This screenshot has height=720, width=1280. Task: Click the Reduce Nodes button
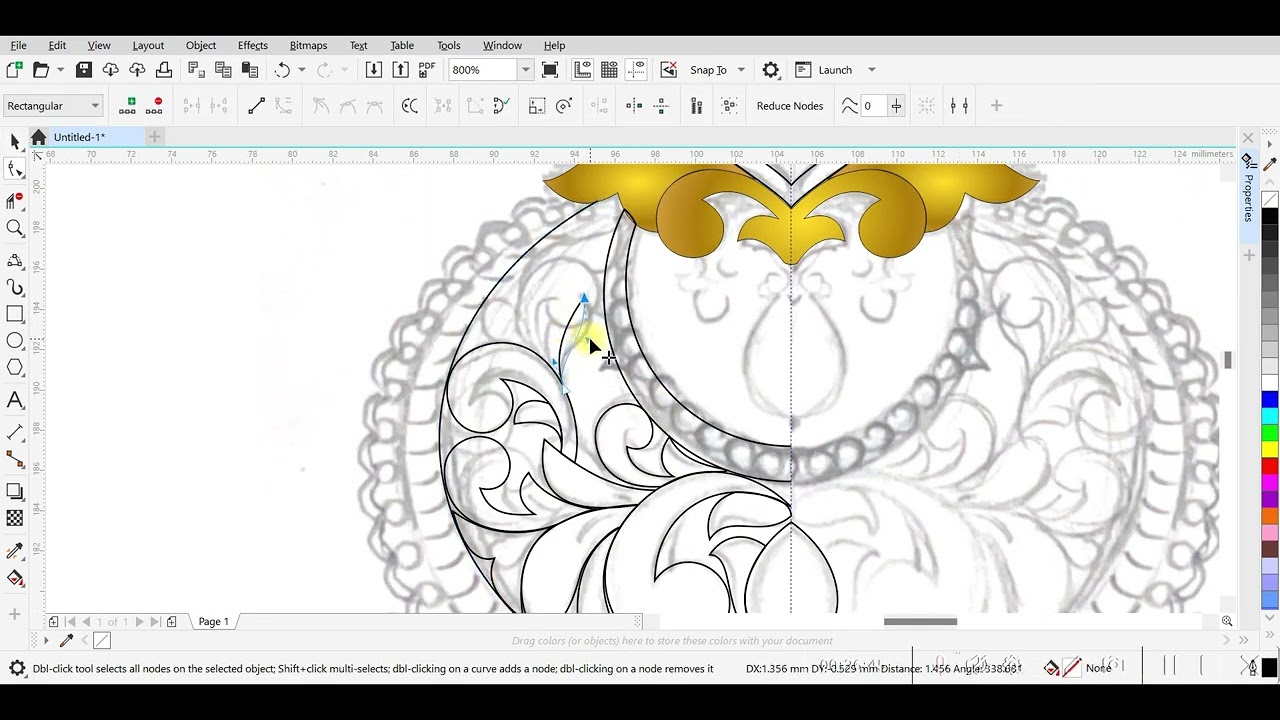coord(790,106)
